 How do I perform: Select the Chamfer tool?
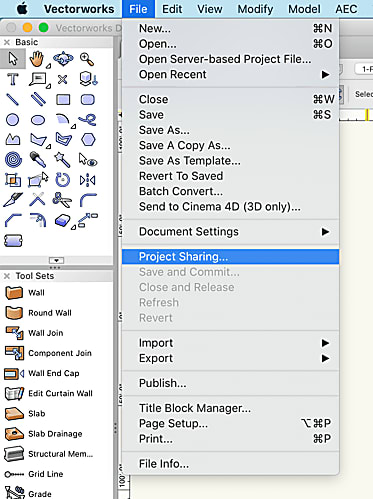(x=13, y=220)
